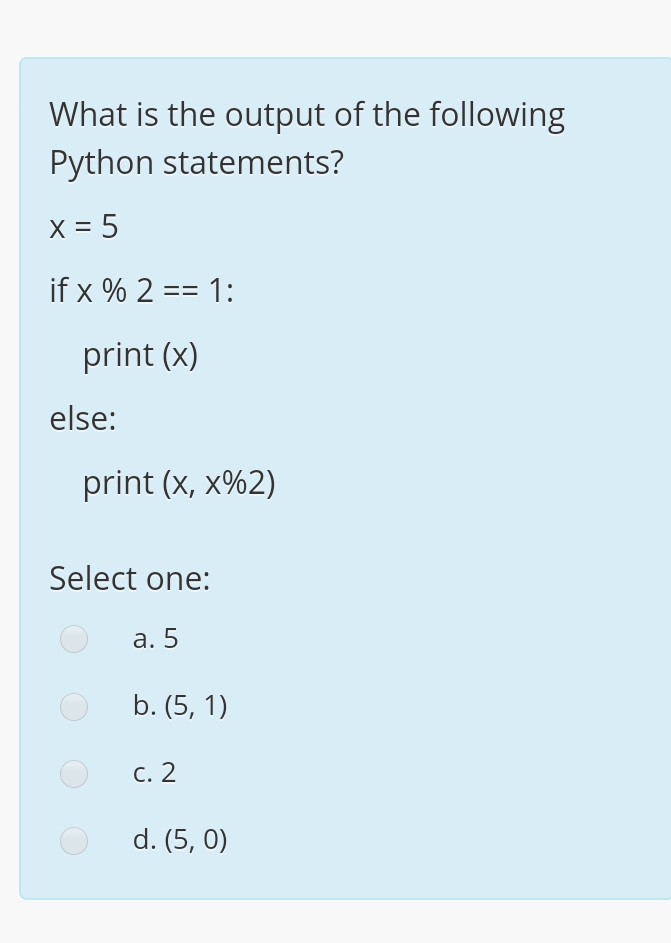Select the radio button for answer c

click(74, 773)
